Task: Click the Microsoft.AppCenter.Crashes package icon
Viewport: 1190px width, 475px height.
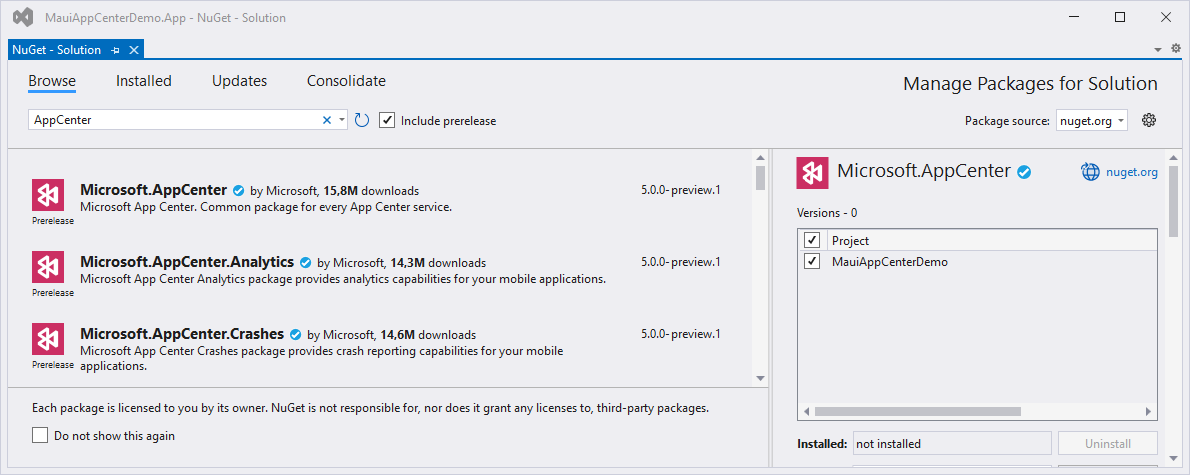Action: pyautogui.click(x=52, y=339)
